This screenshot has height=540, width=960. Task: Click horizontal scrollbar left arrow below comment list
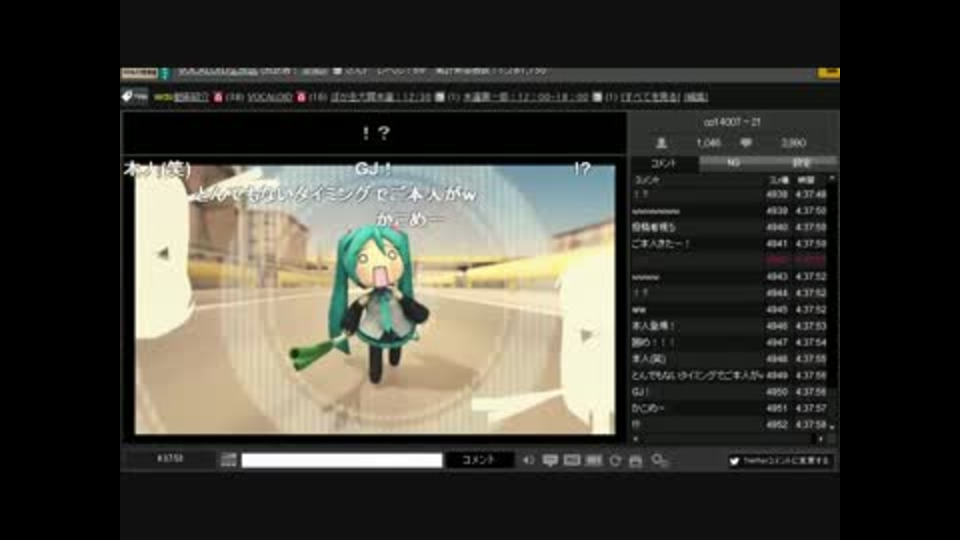(636, 438)
